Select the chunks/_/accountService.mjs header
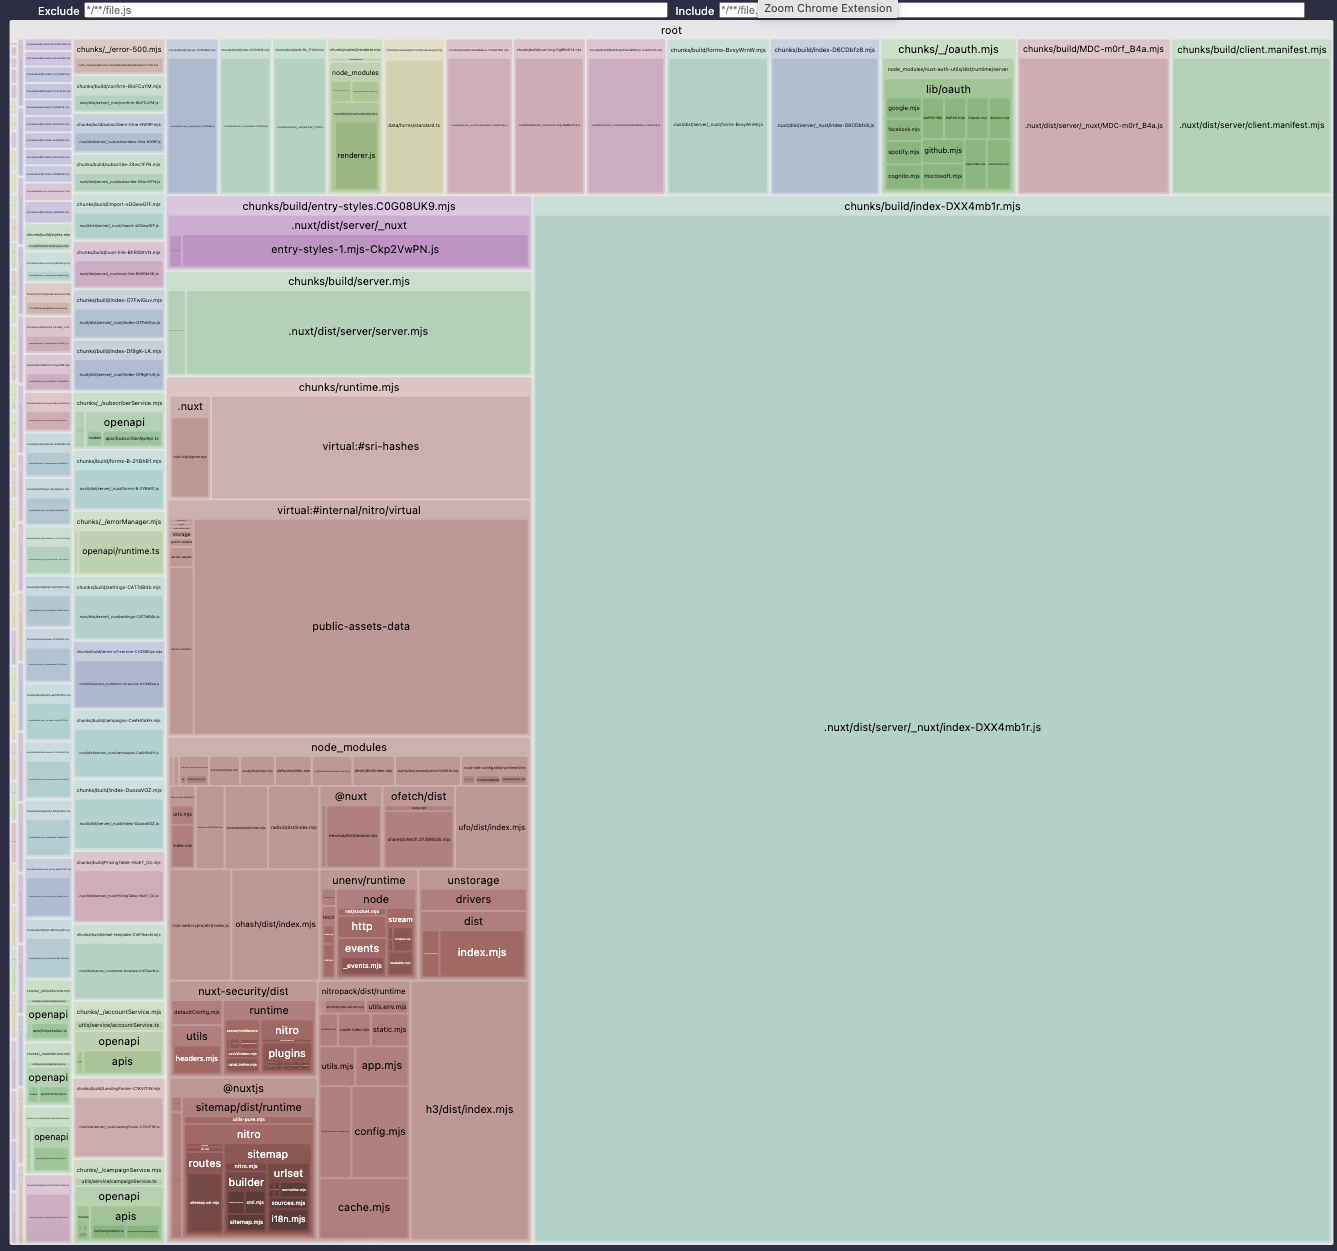The width and height of the screenshot is (1337, 1251). tap(119, 1012)
